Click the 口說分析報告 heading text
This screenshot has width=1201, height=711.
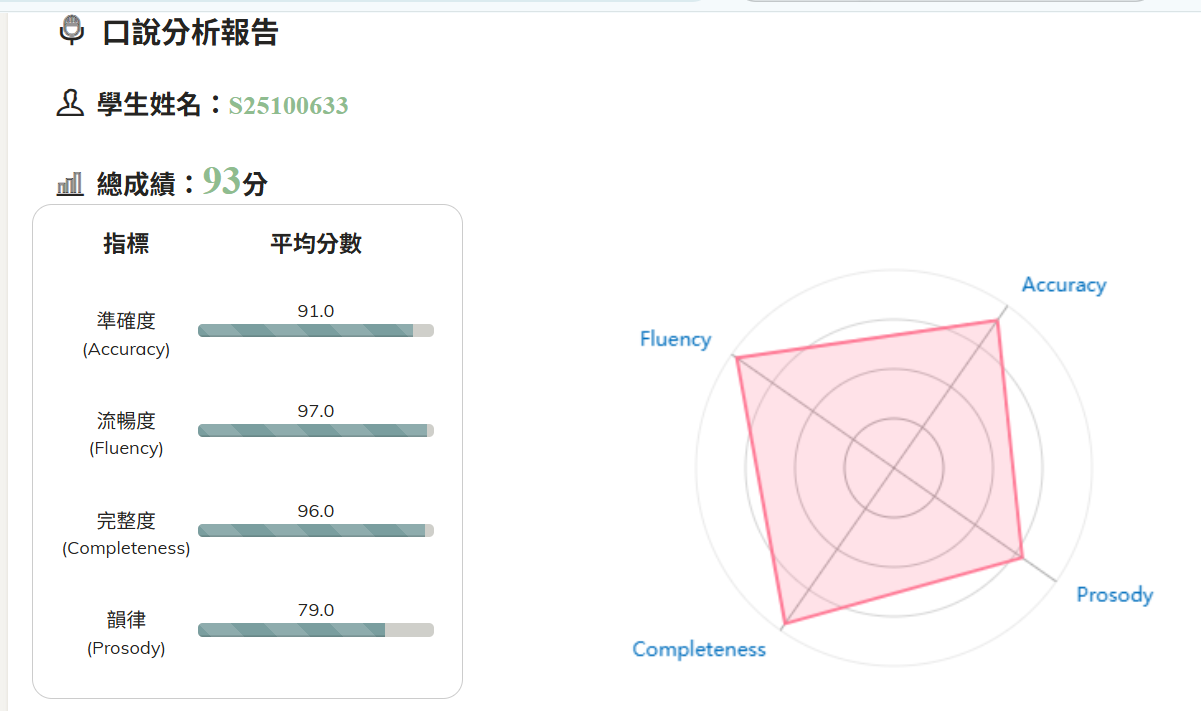point(190,33)
